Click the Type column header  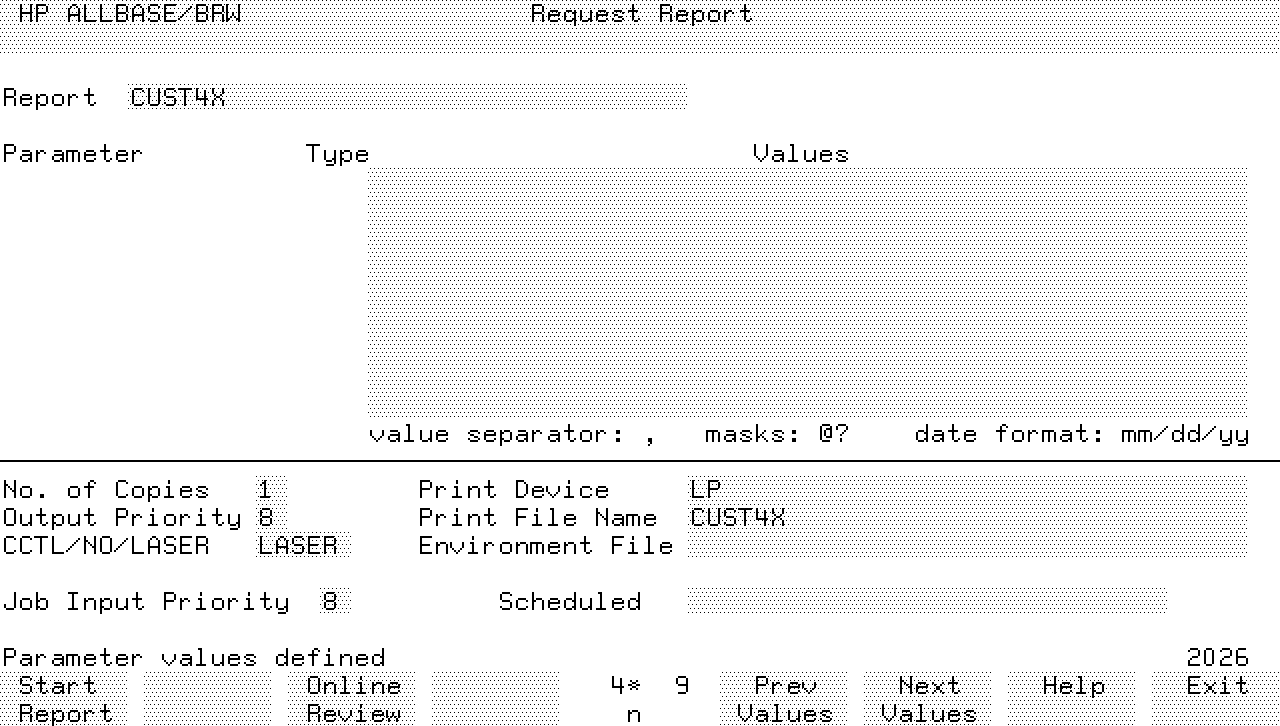pos(337,154)
